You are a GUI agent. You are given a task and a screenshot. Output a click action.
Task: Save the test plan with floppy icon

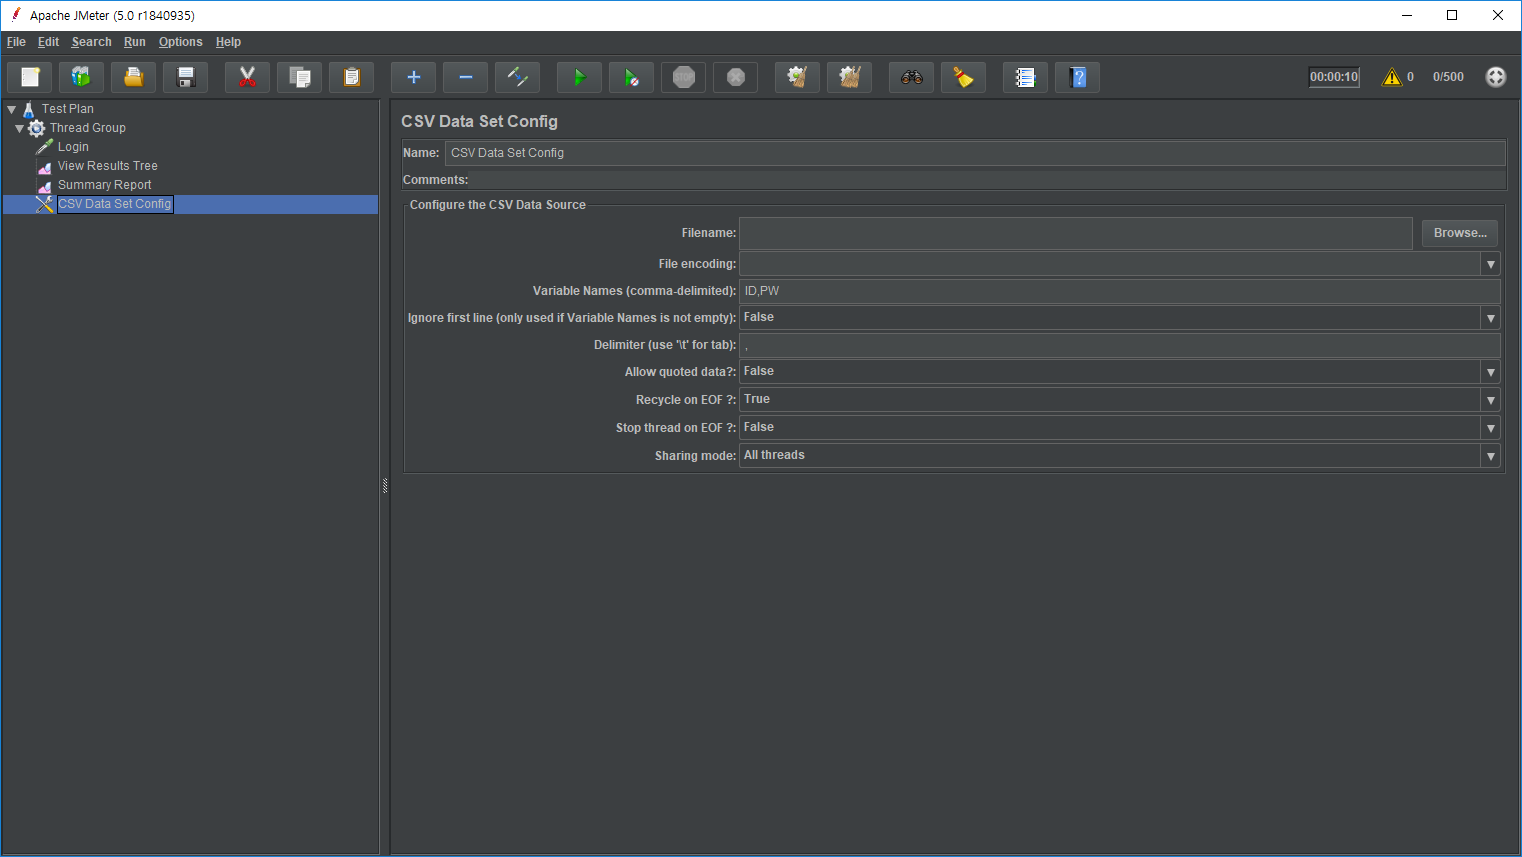point(185,77)
